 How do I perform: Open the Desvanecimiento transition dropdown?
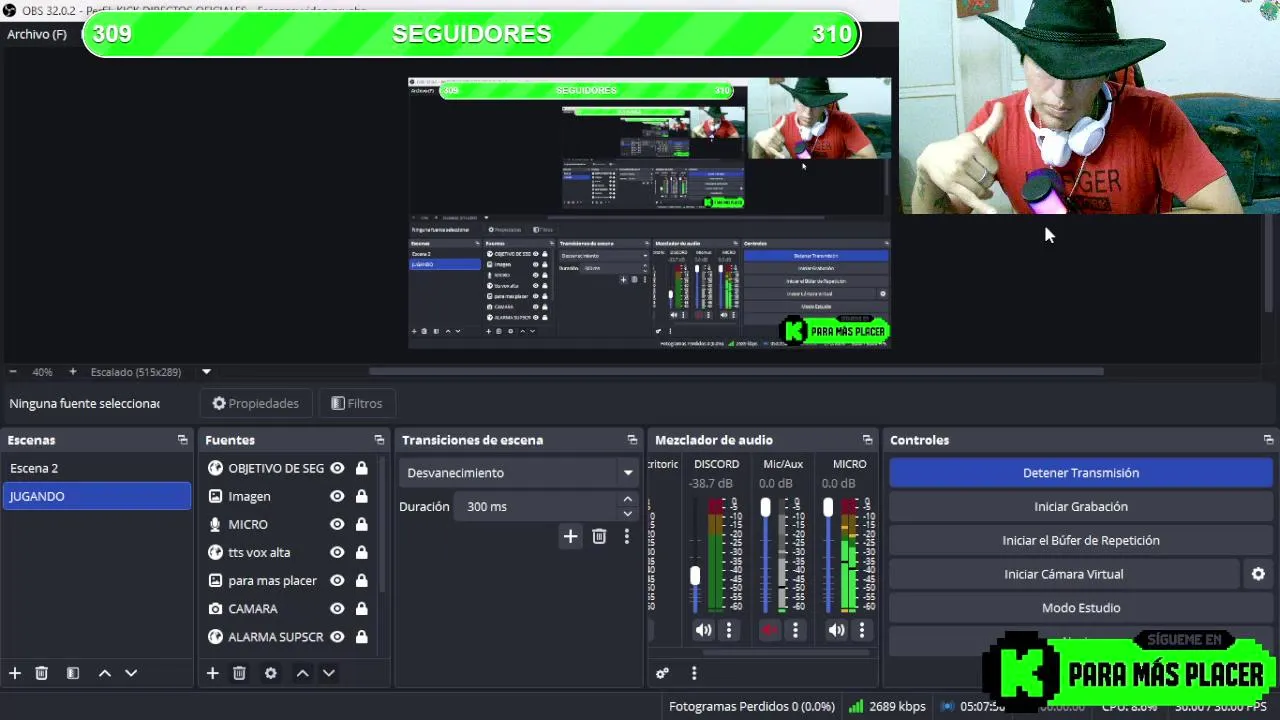pyautogui.click(x=519, y=473)
